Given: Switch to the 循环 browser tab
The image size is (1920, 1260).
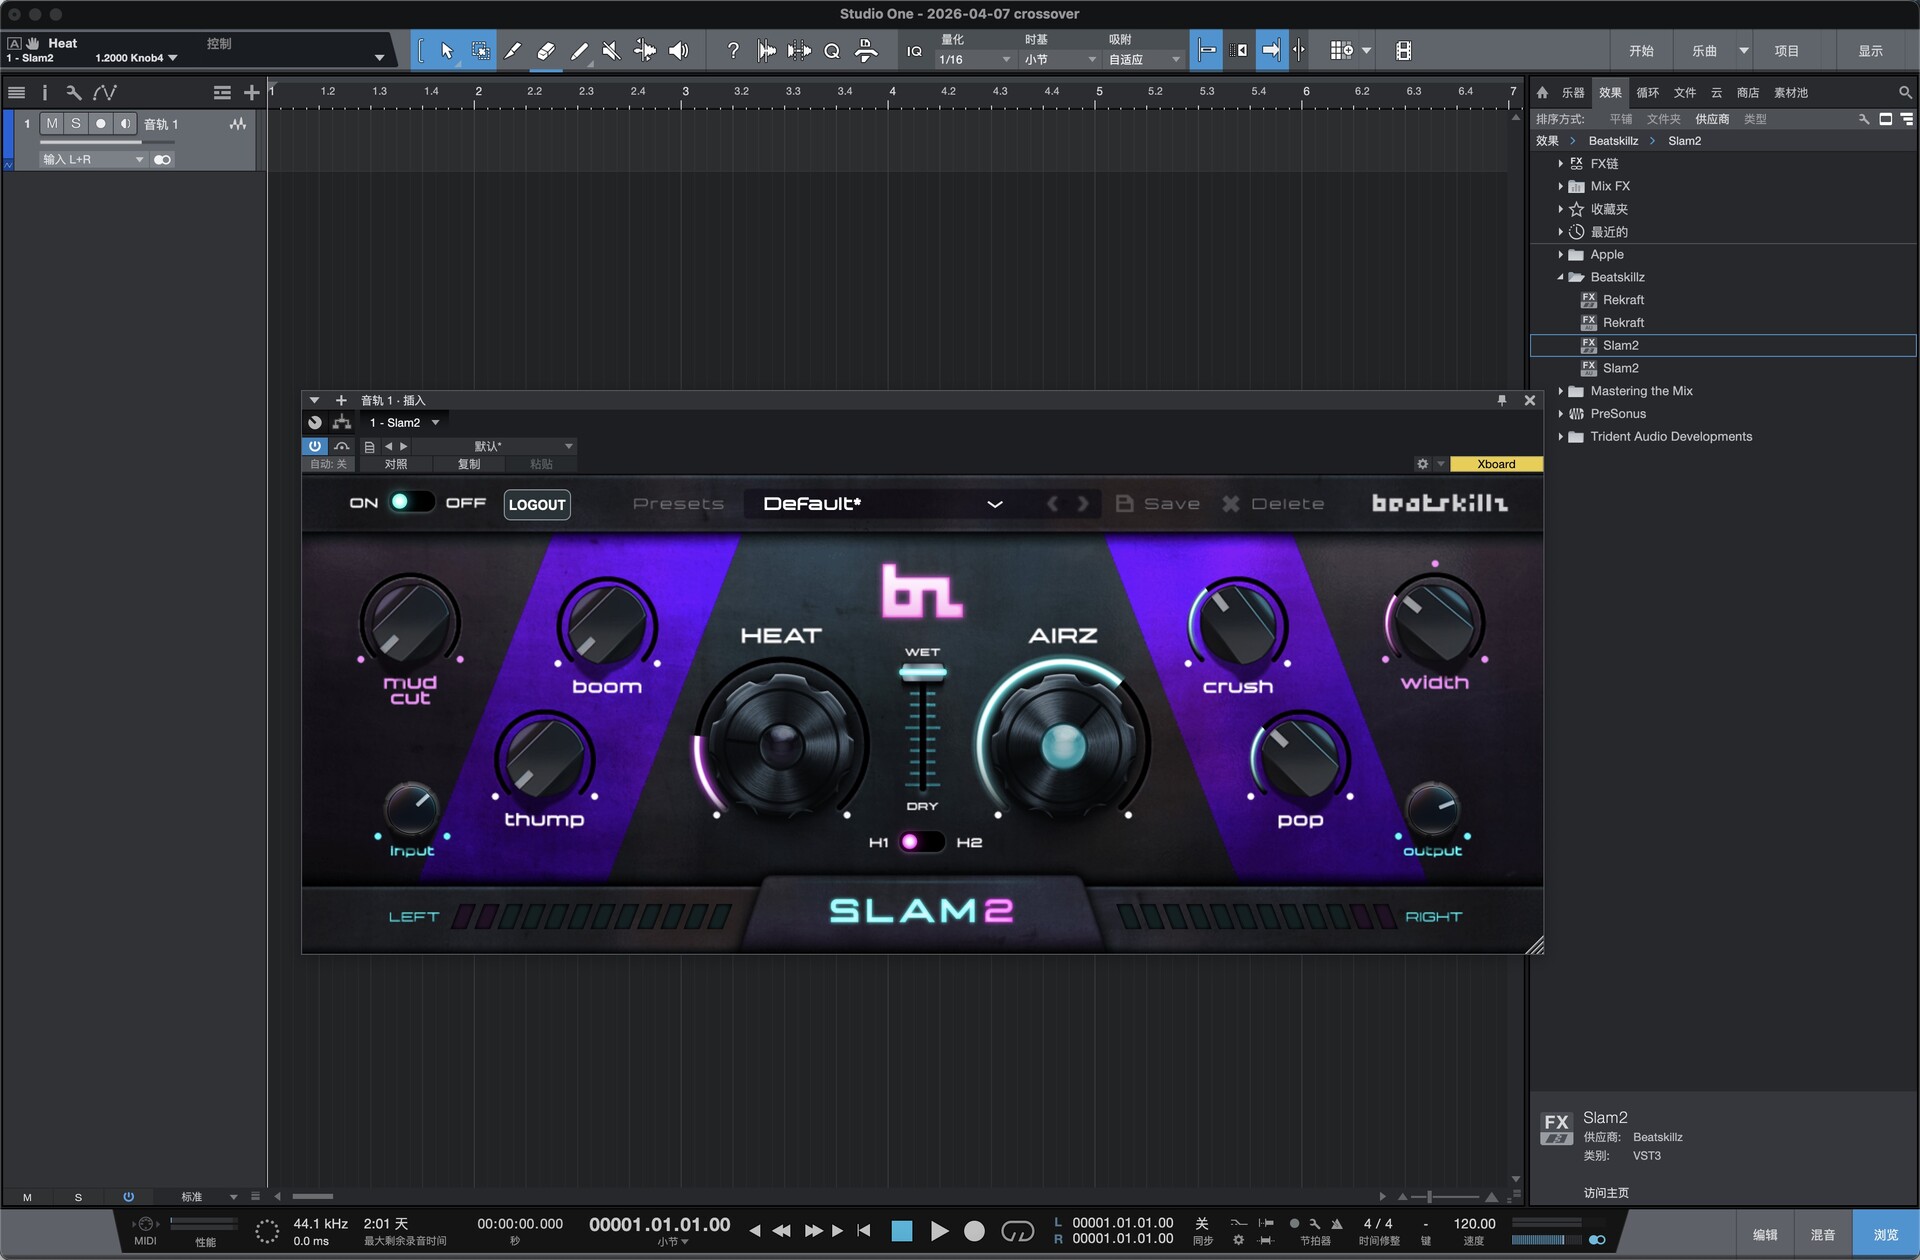Looking at the screenshot, I should (1648, 93).
